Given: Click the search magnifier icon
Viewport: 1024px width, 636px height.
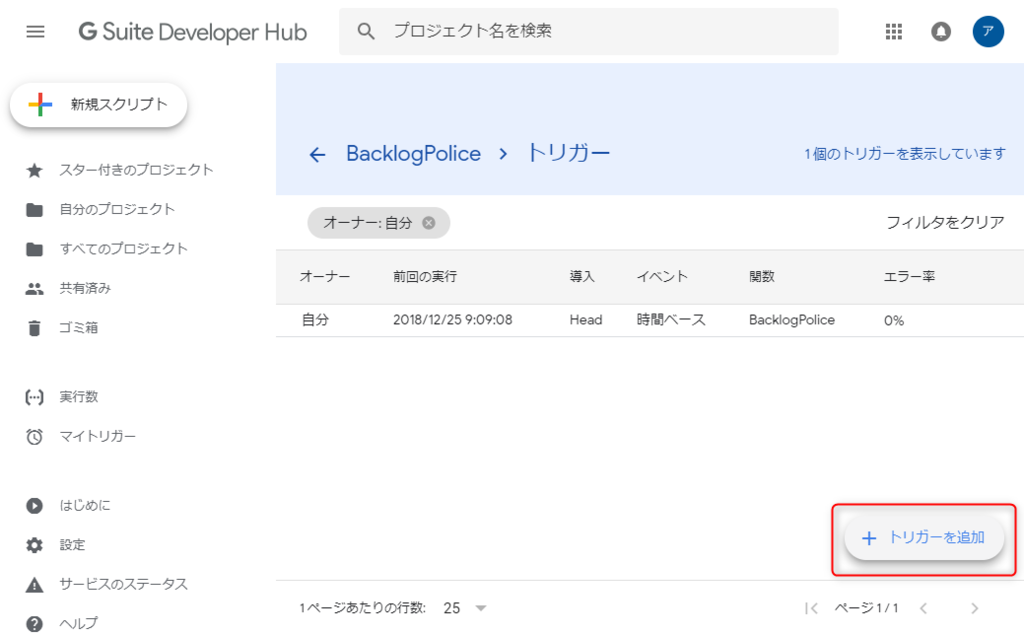Looking at the screenshot, I should pos(366,31).
